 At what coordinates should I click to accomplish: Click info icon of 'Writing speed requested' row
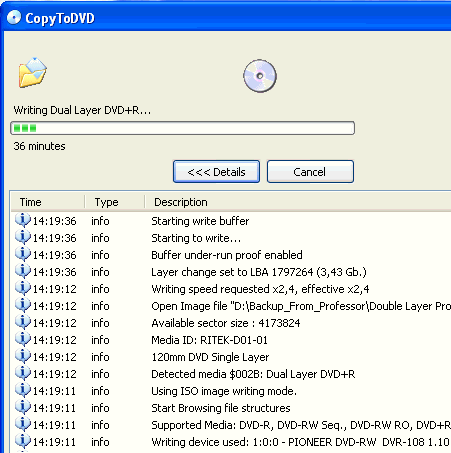click(23, 288)
